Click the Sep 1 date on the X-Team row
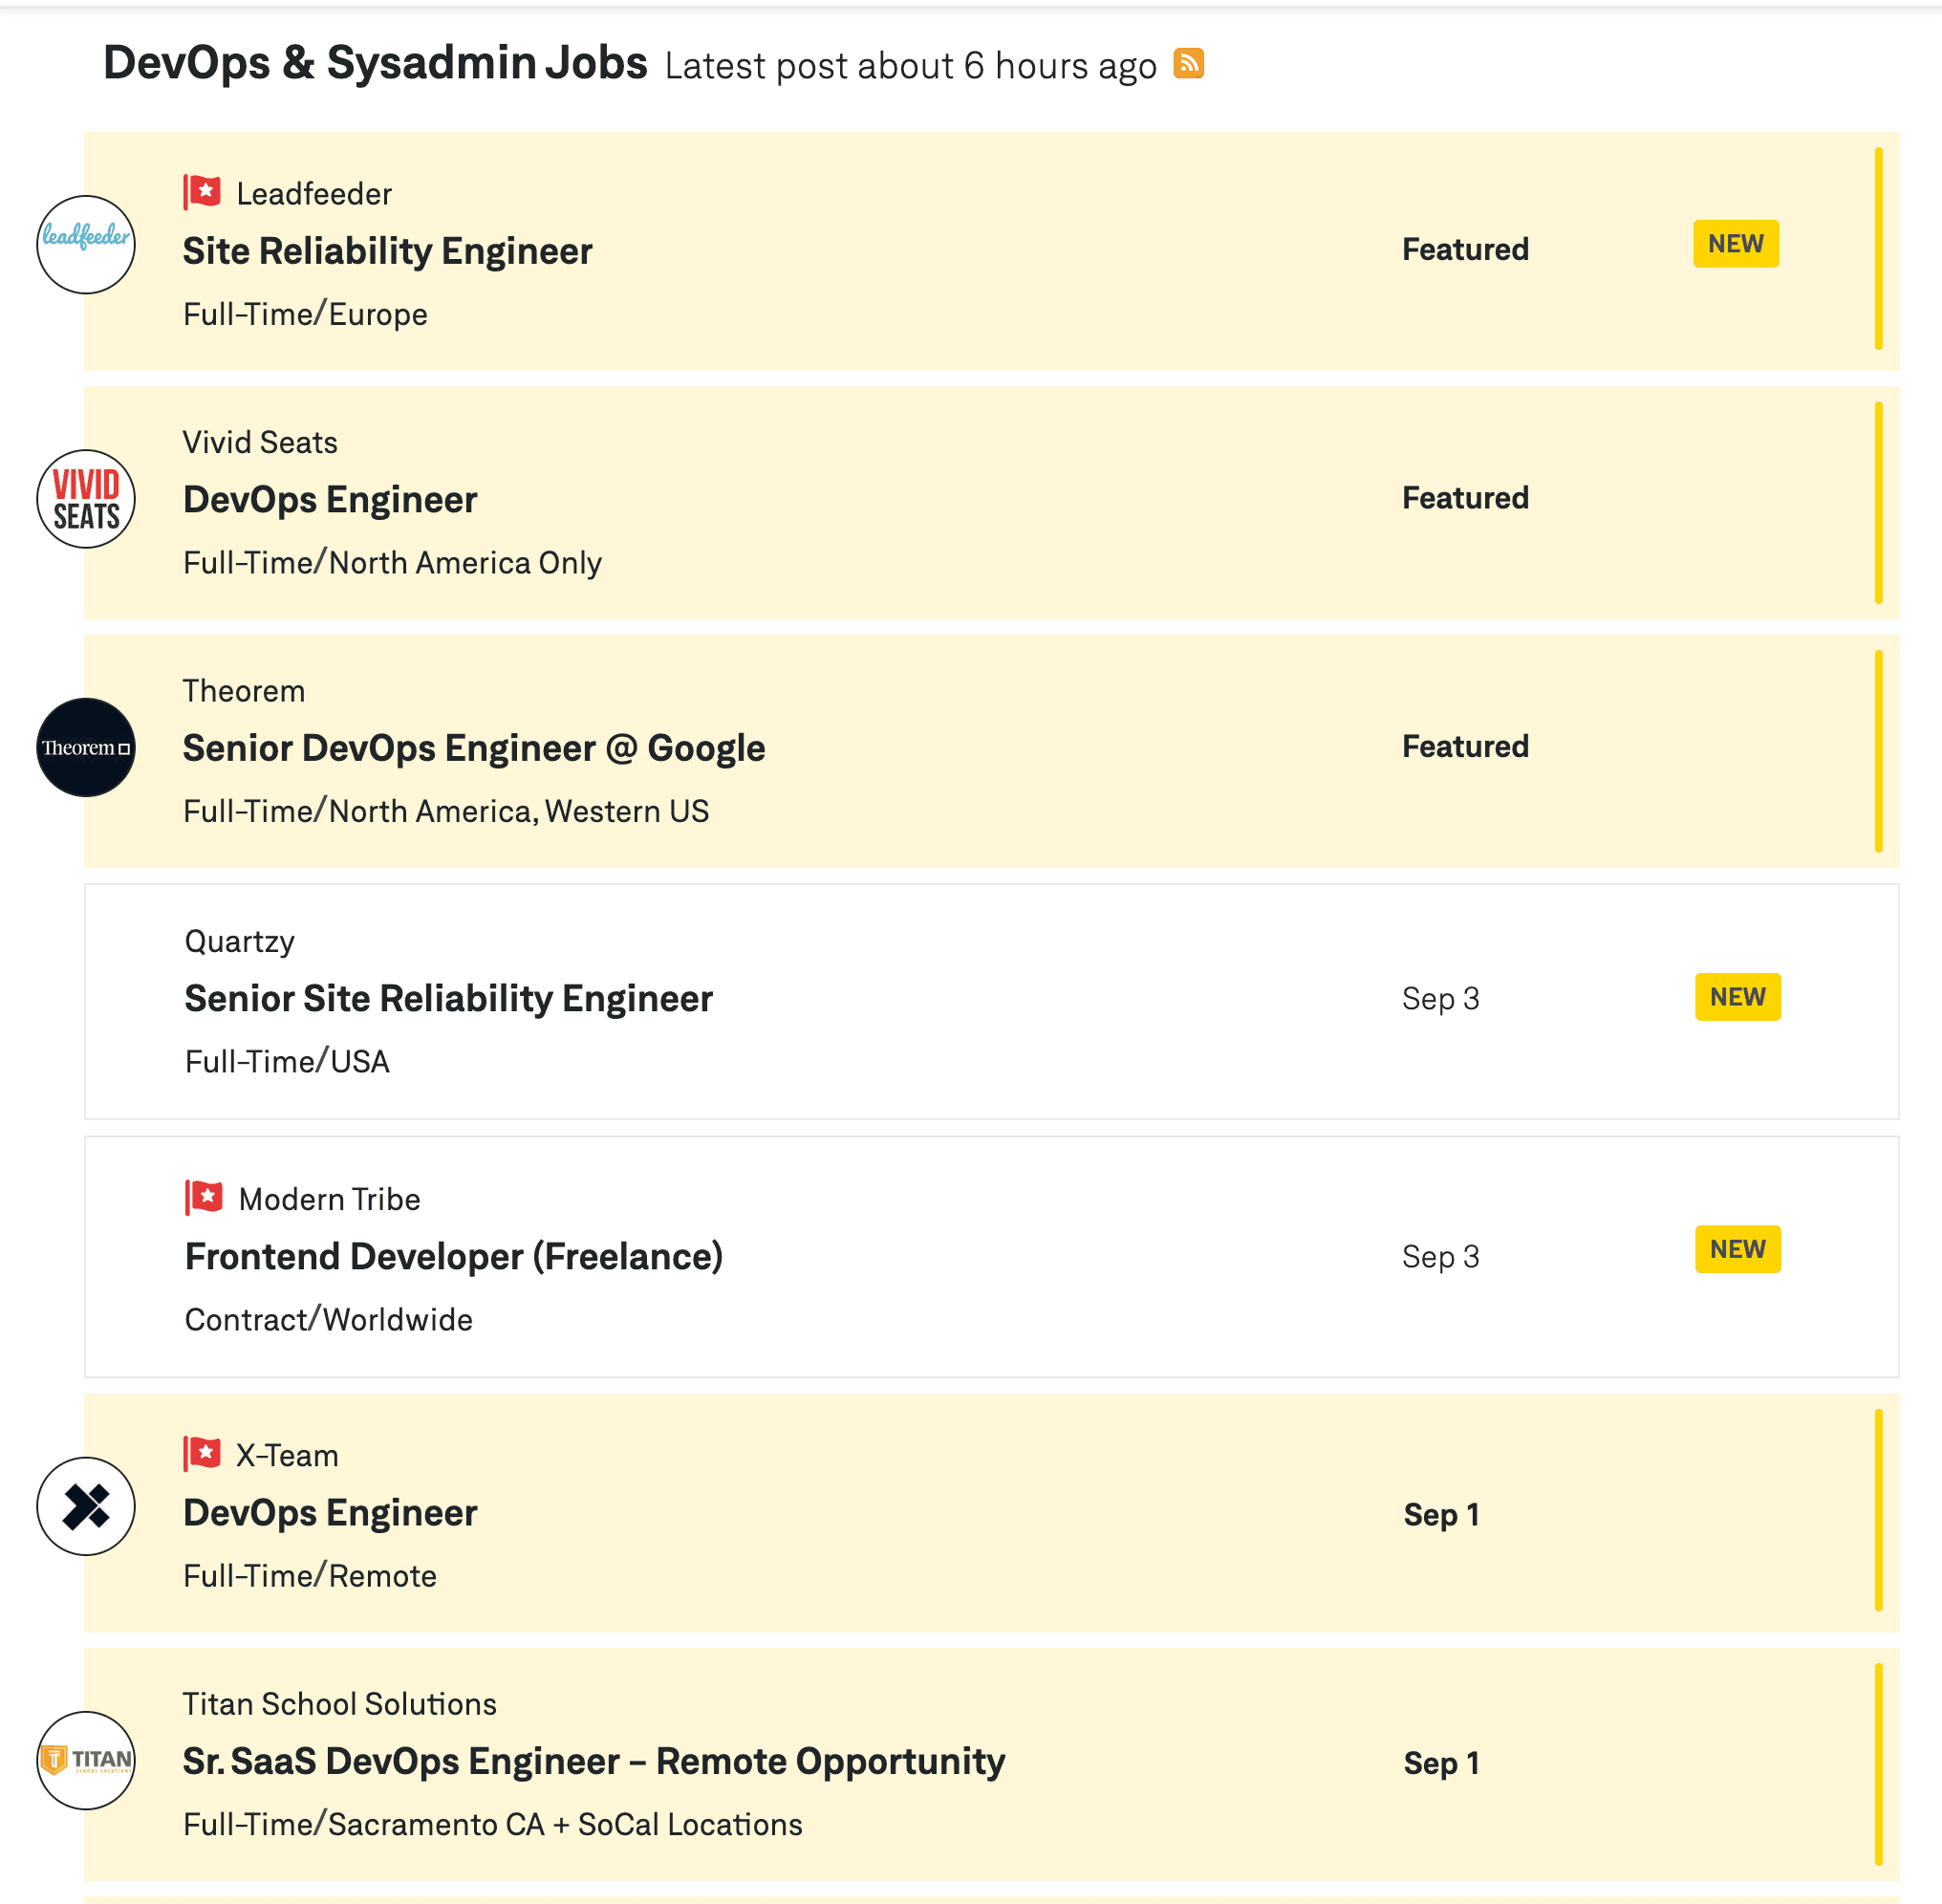Viewport: 1942px width, 1904px height. coord(1441,1515)
